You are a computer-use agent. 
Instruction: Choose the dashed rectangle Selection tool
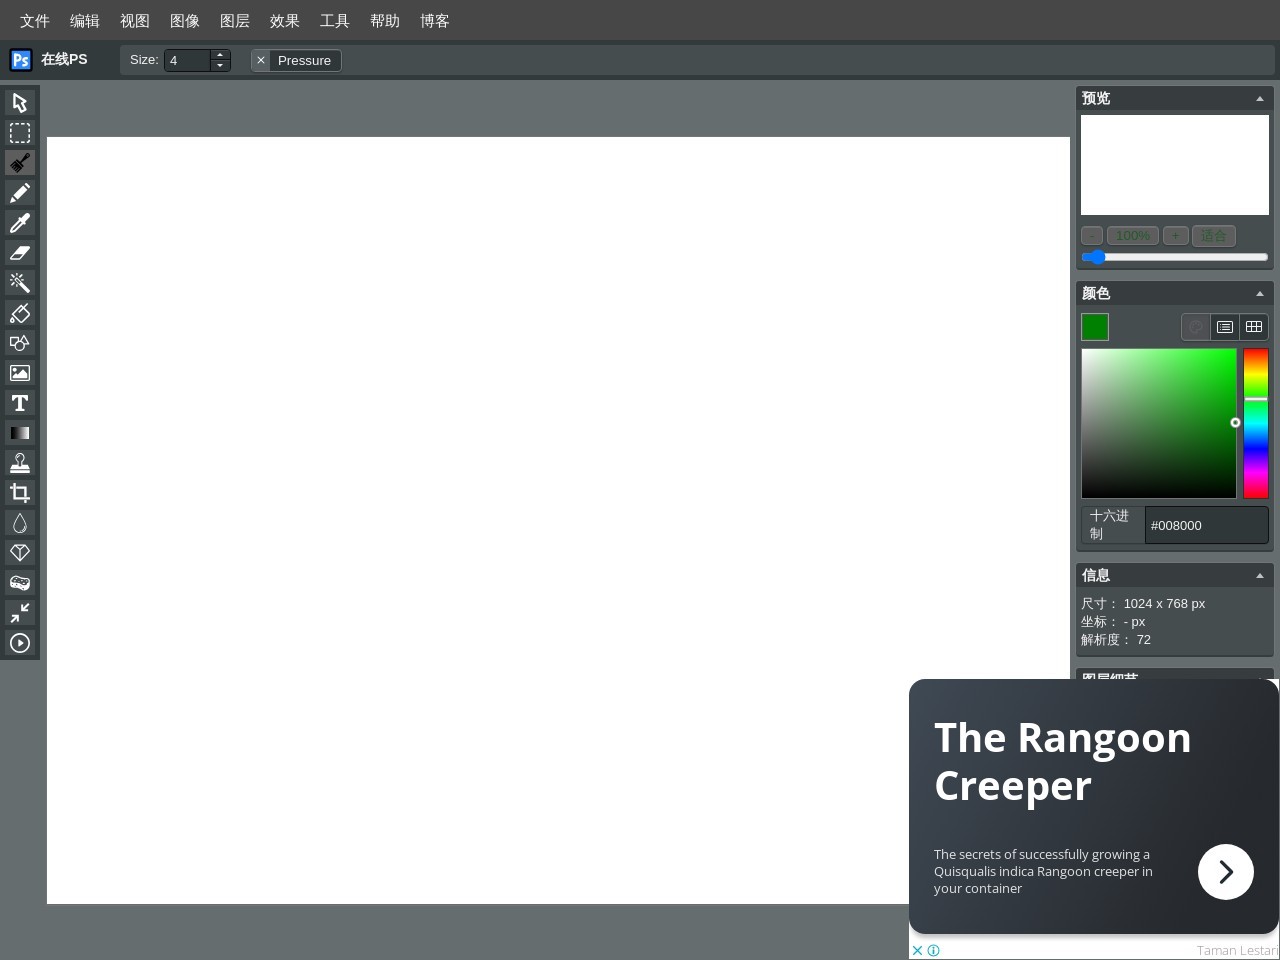tap(20, 133)
